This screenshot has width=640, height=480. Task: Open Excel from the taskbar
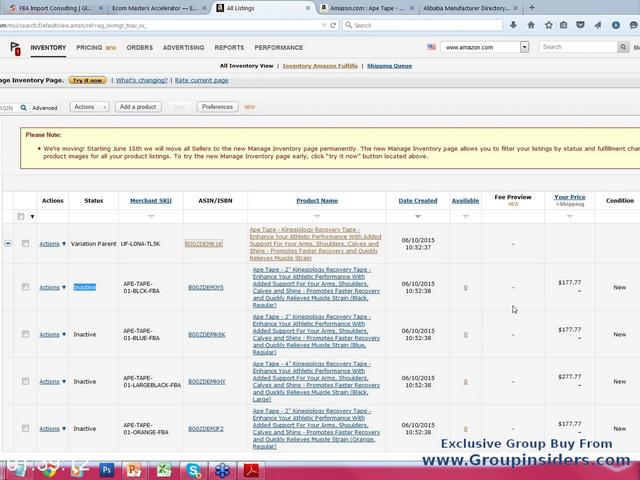pos(163,470)
